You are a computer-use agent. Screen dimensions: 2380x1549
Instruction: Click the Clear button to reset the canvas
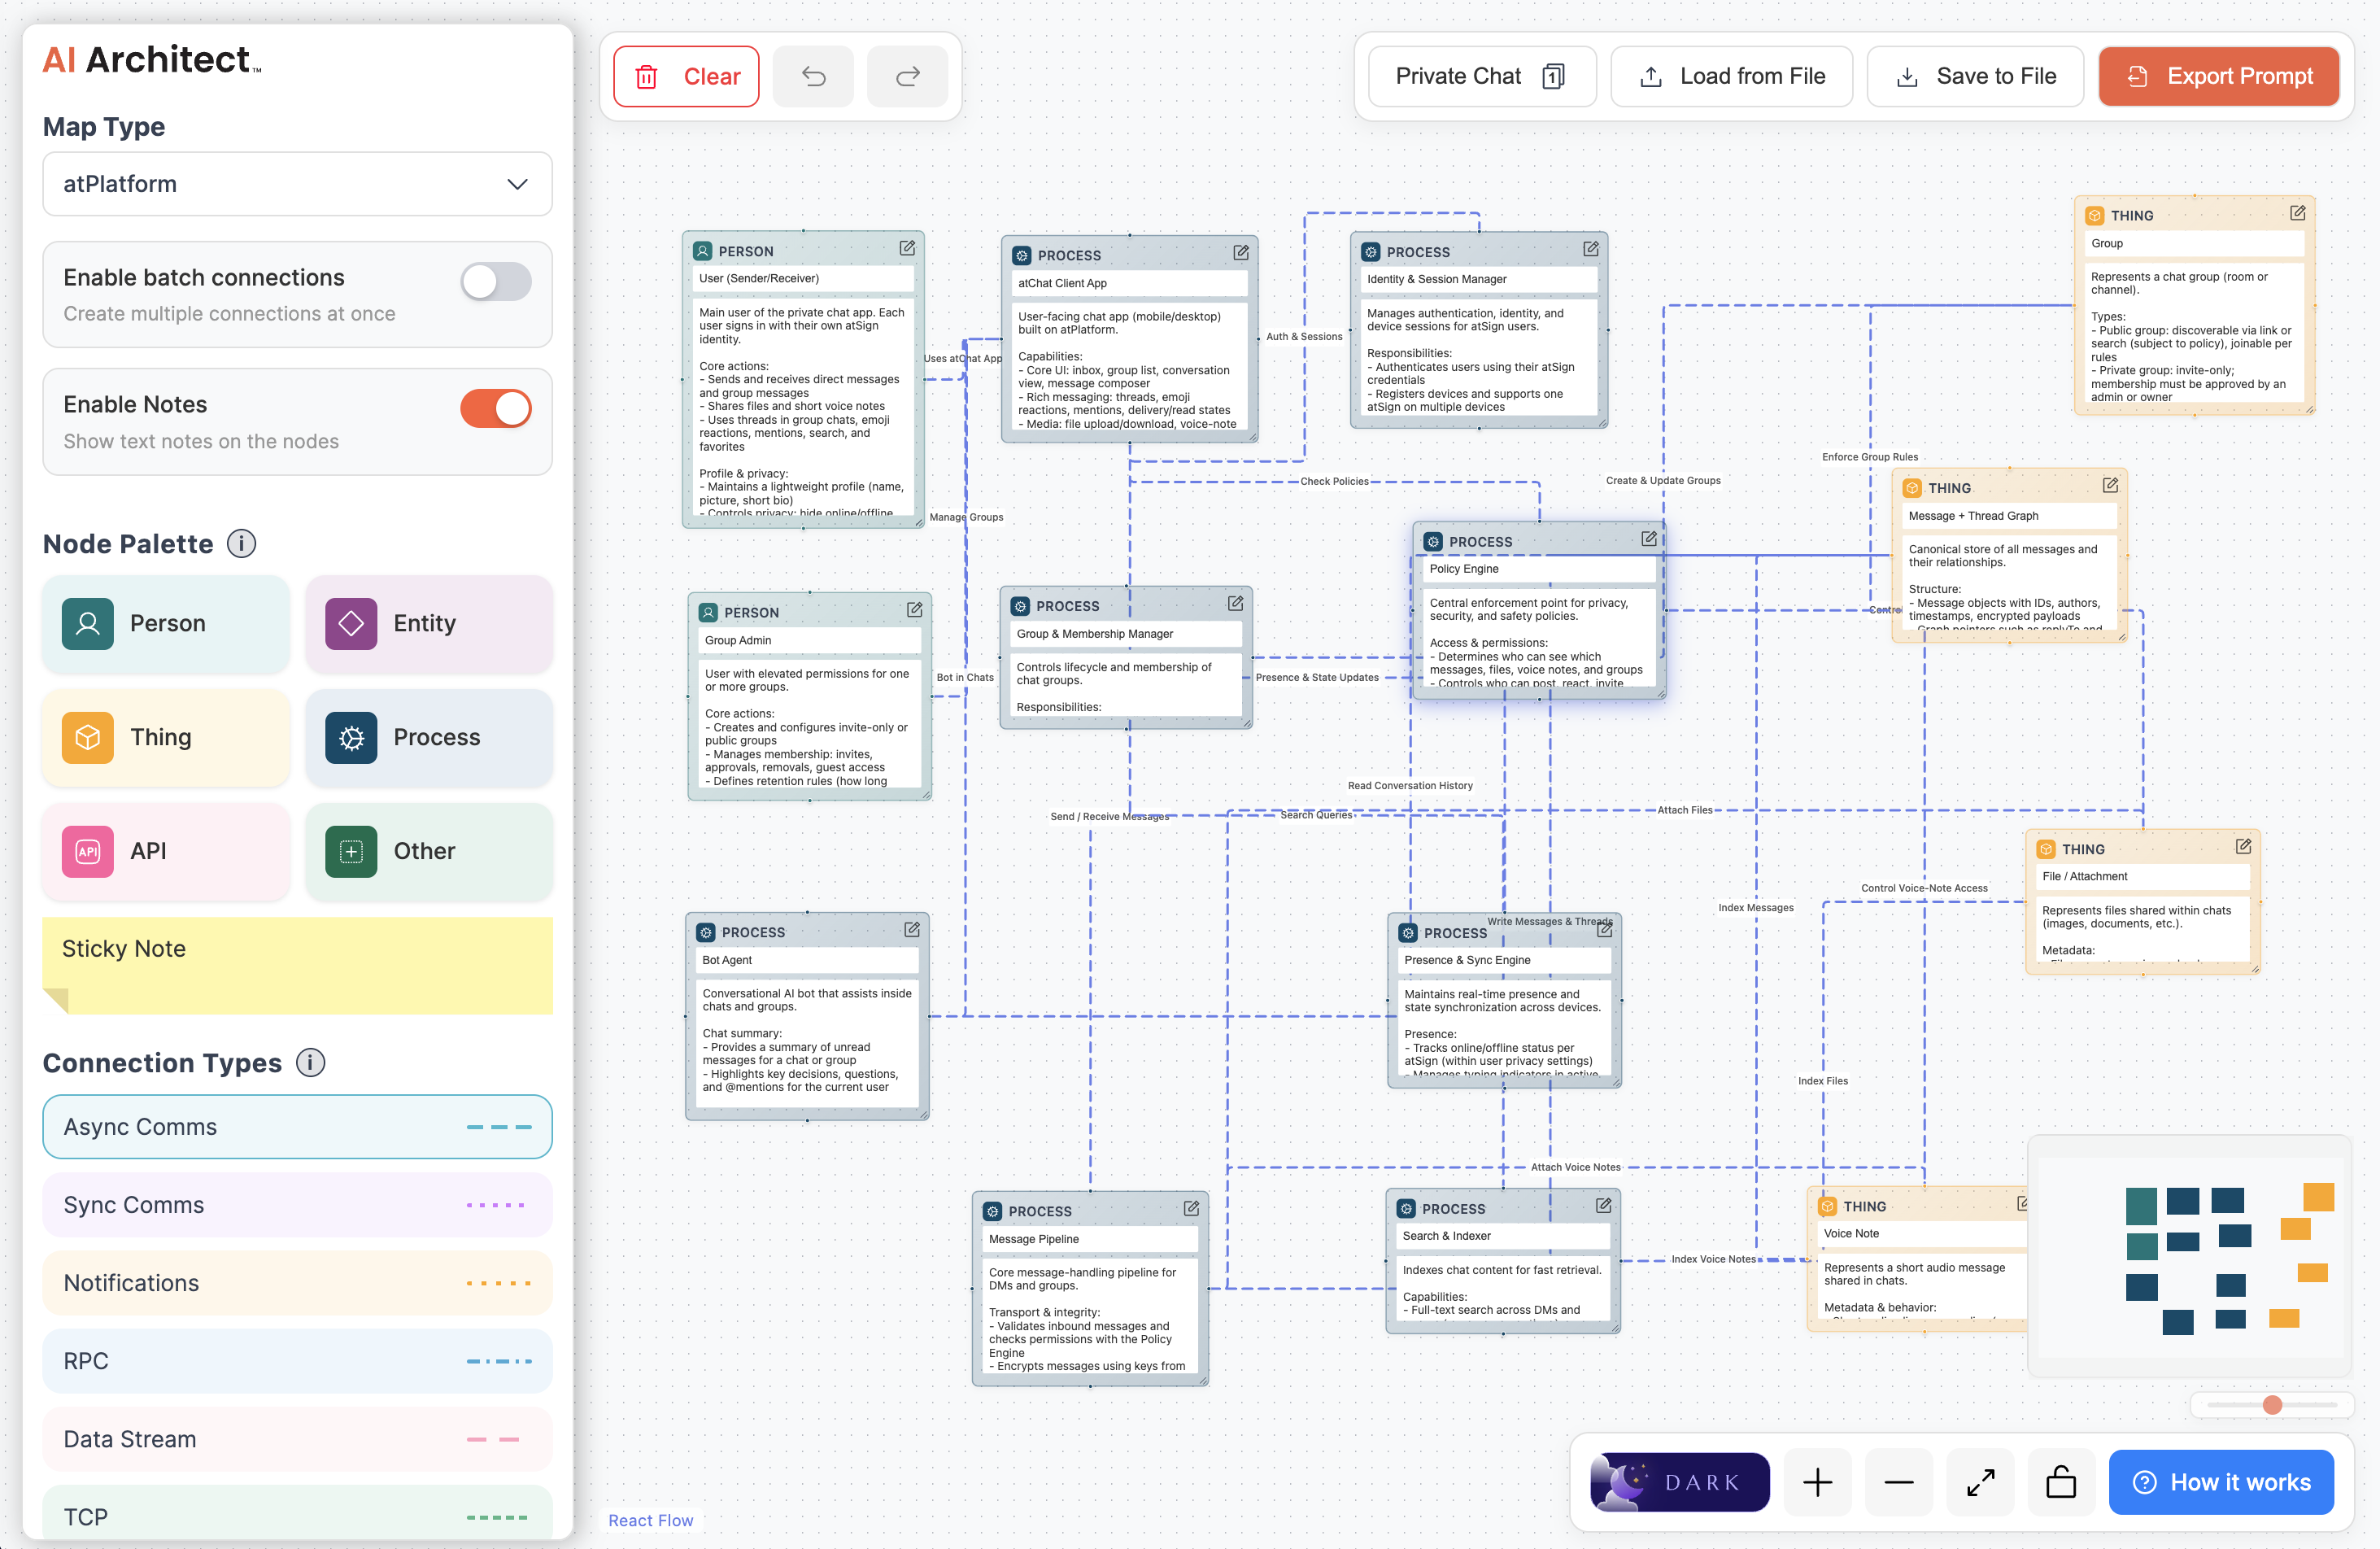[x=686, y=76]
